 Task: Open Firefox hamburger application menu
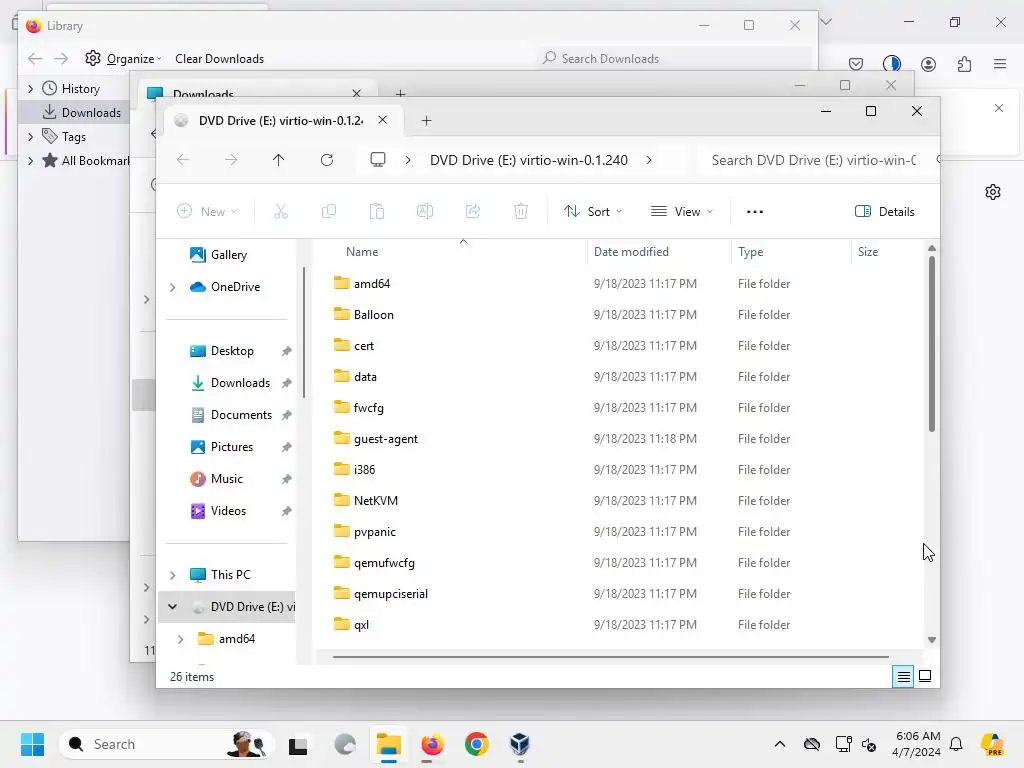point(1000,64)
